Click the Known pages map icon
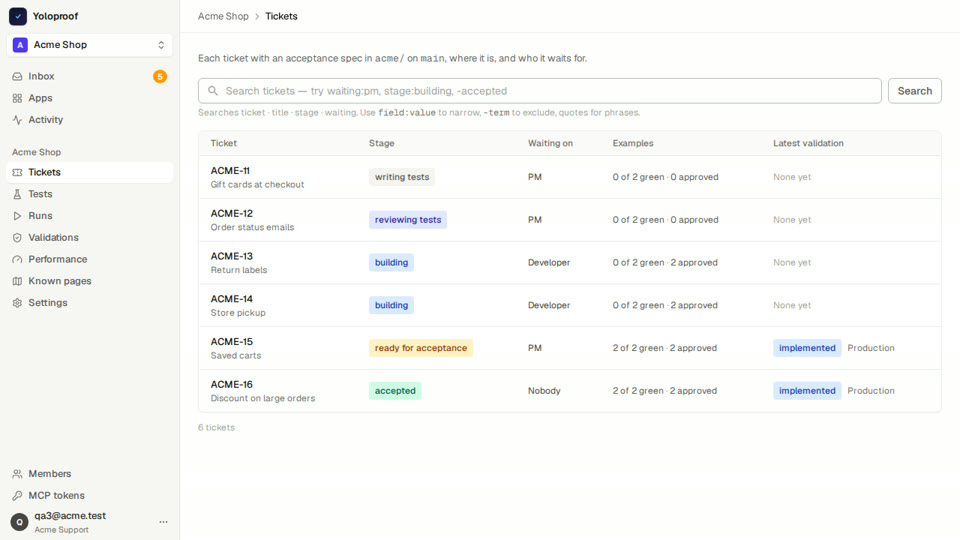Image resolution: width=960 pixels, height=540 pixels. 17,281
